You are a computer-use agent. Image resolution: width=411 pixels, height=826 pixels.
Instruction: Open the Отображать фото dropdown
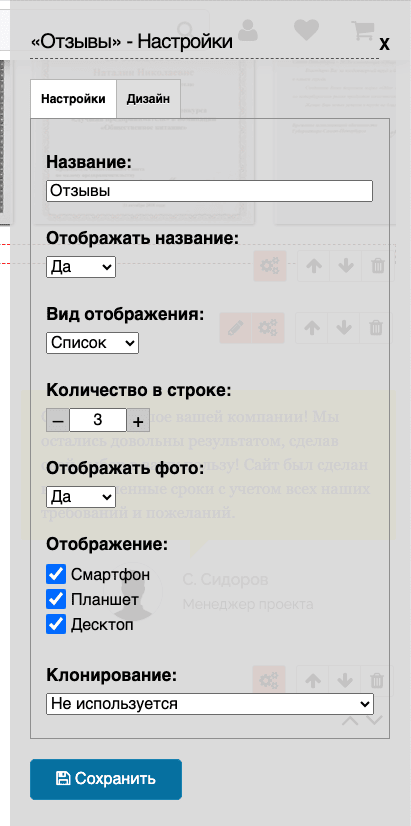click(x=81, y=497)
